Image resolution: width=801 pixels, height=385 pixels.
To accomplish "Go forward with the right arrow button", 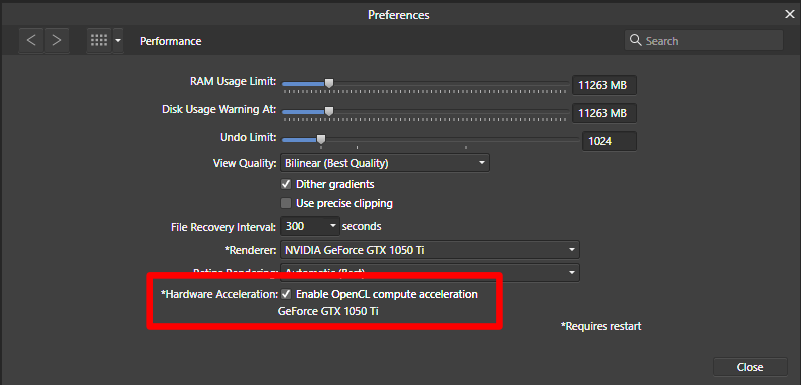I will click(x=57, y=41).
